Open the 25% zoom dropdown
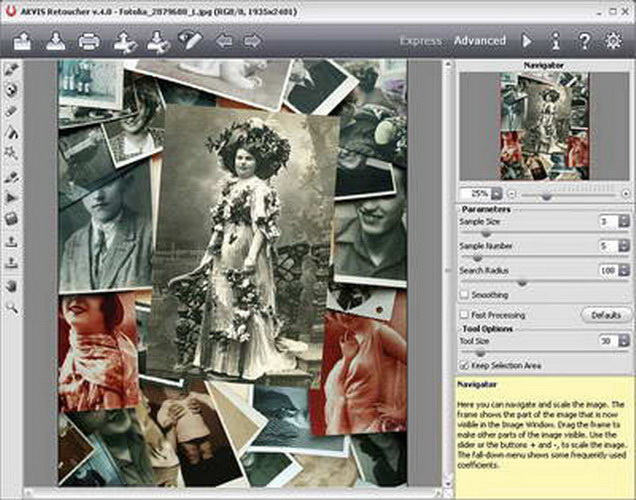The image size is (636, 500). tap(498, 192)
